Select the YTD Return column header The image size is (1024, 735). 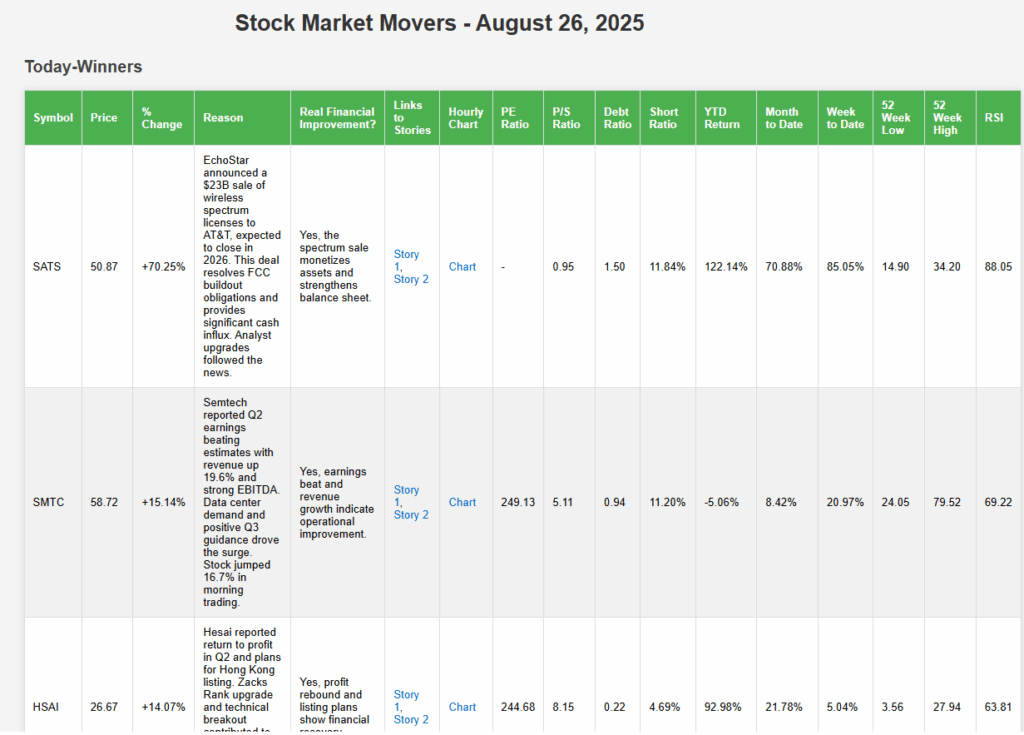(721, 118)
